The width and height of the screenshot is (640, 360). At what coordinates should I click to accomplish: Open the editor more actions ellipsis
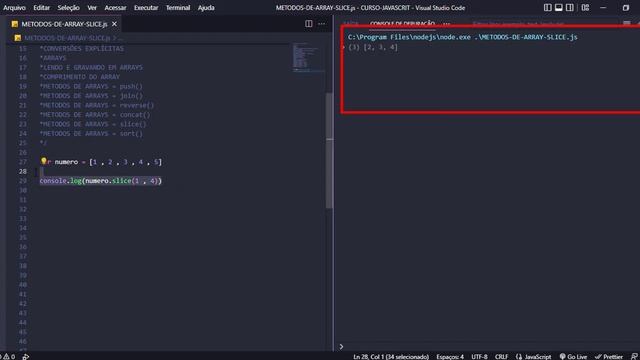tap(322, 24)
